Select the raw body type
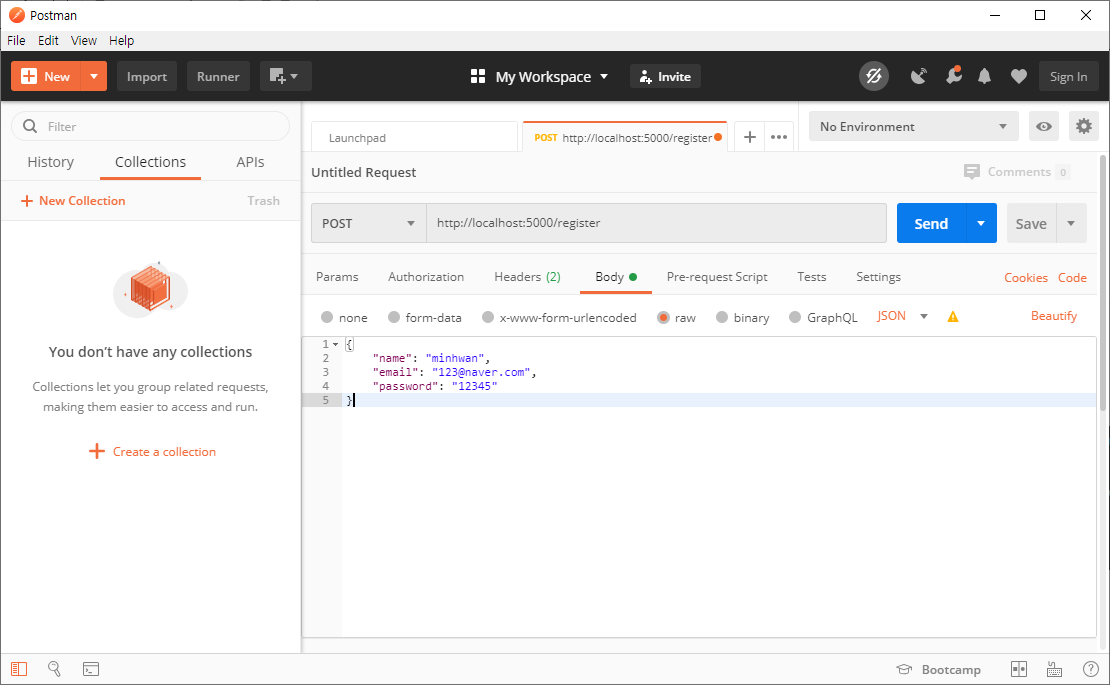Viewport: 1110px width, 685px height. click(x=663, y=317)
